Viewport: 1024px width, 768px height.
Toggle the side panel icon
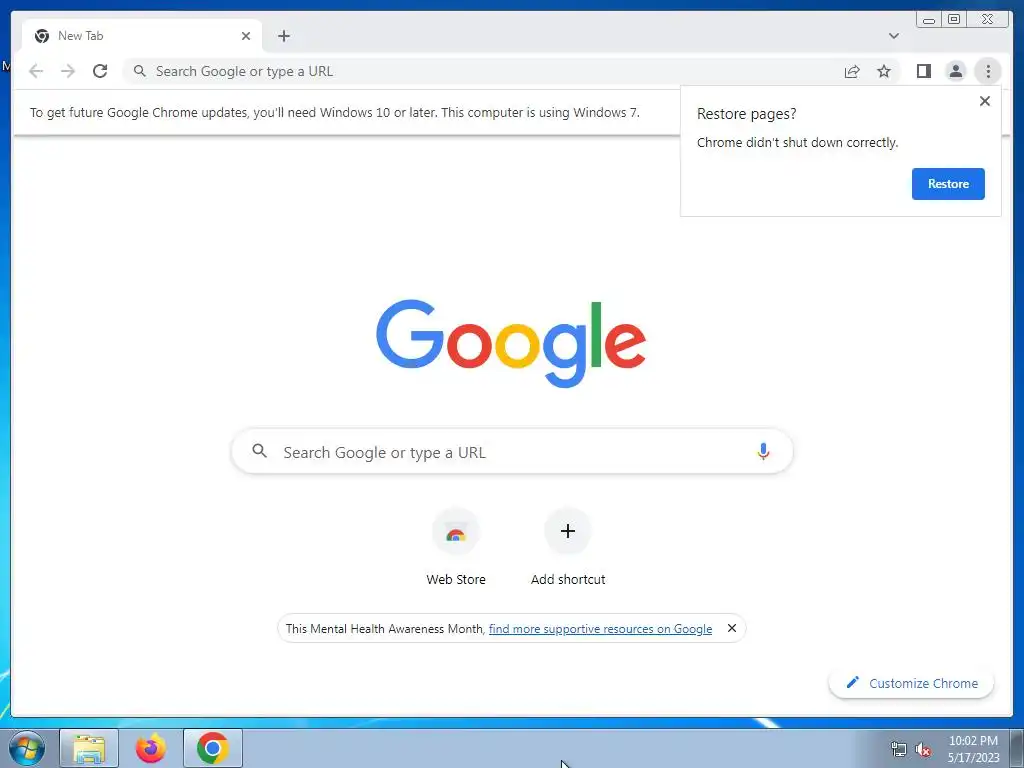(923, 71)
